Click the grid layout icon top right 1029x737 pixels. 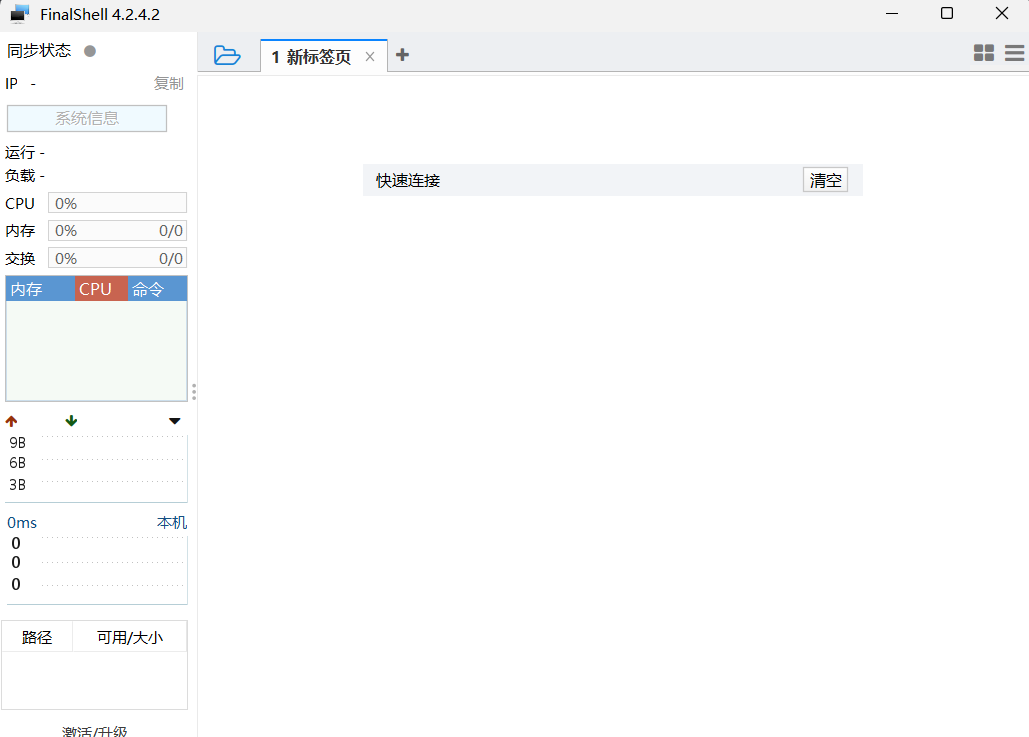(983, 52)
